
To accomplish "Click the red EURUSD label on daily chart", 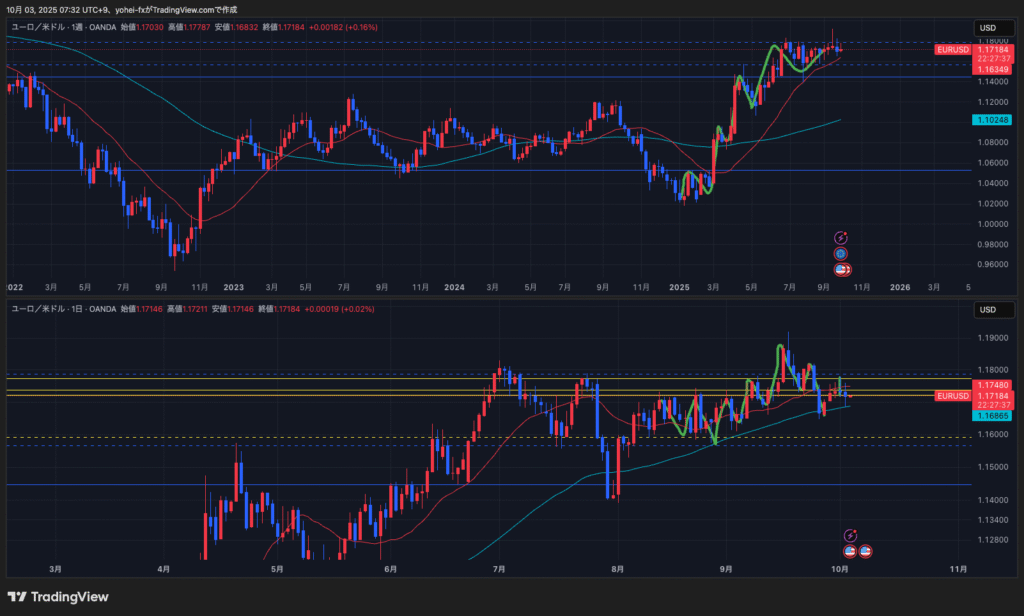I will tap(951, 396).
